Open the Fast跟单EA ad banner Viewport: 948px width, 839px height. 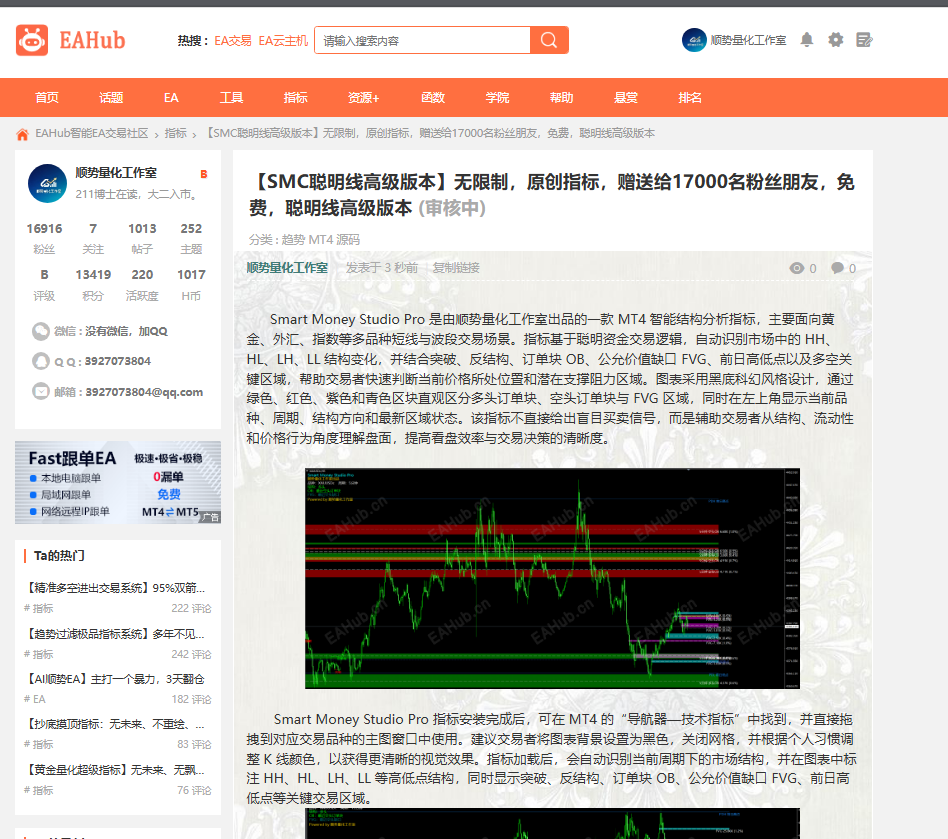point(118,482)
